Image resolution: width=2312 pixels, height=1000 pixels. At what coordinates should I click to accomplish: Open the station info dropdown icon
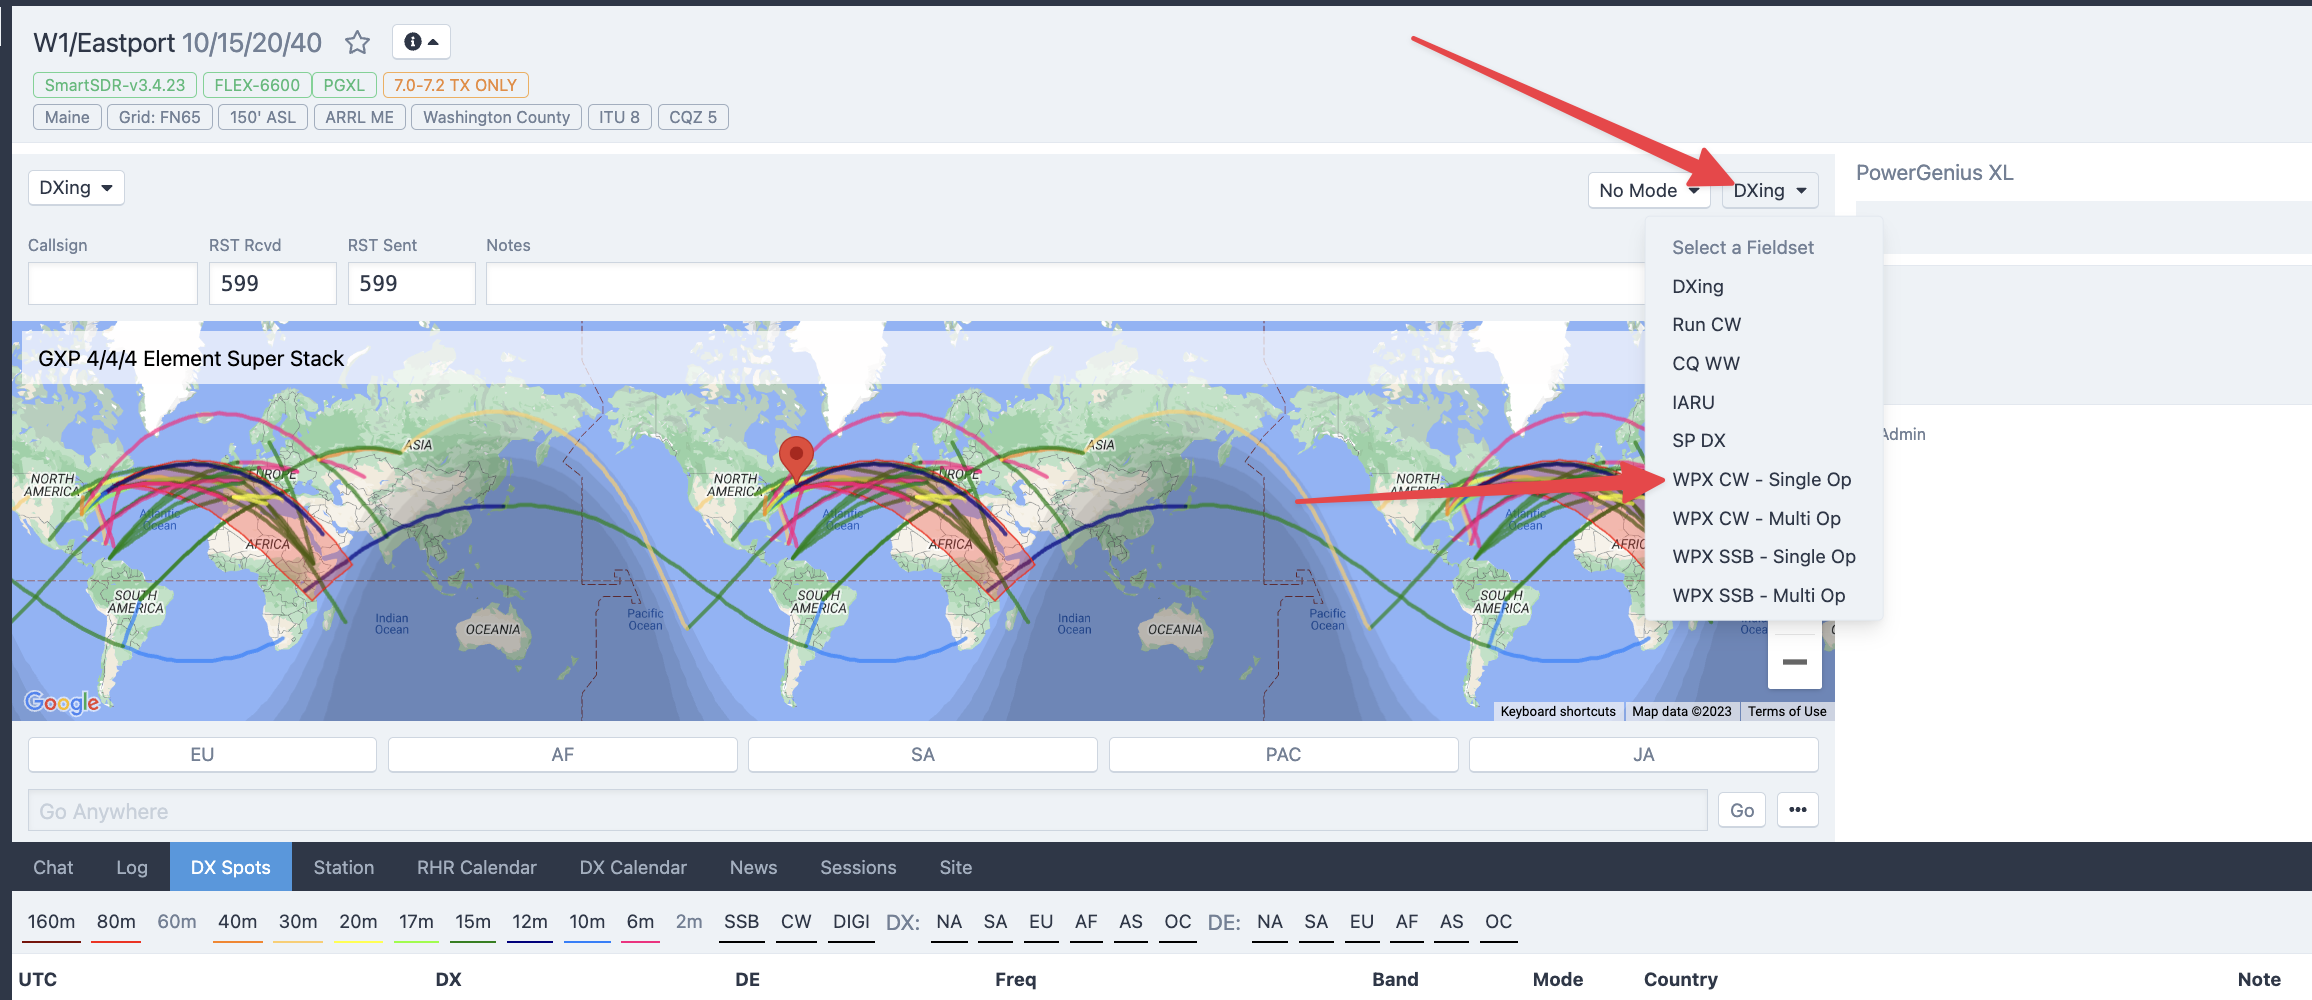(x=421, y=42)
